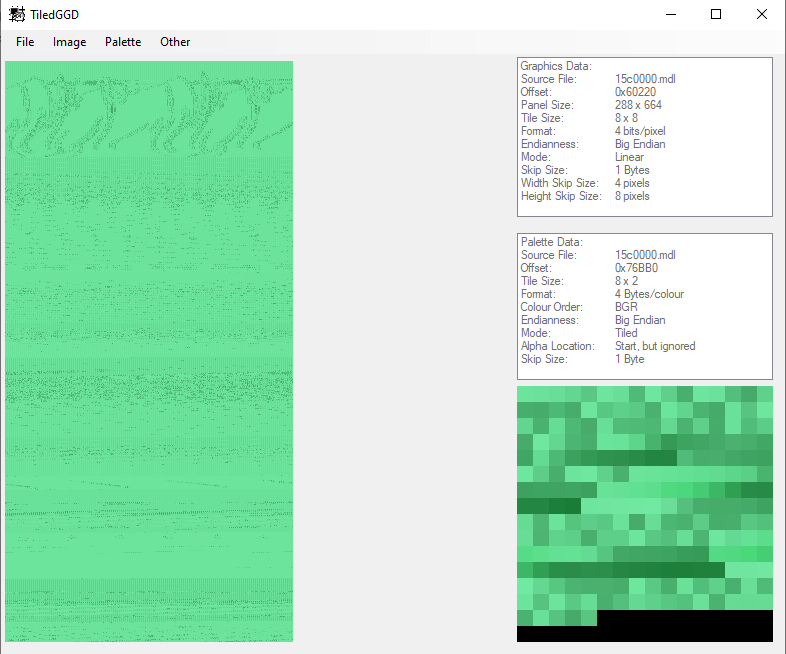
Task: Click the palette Mode value Tiled
Action: (626, 333)
